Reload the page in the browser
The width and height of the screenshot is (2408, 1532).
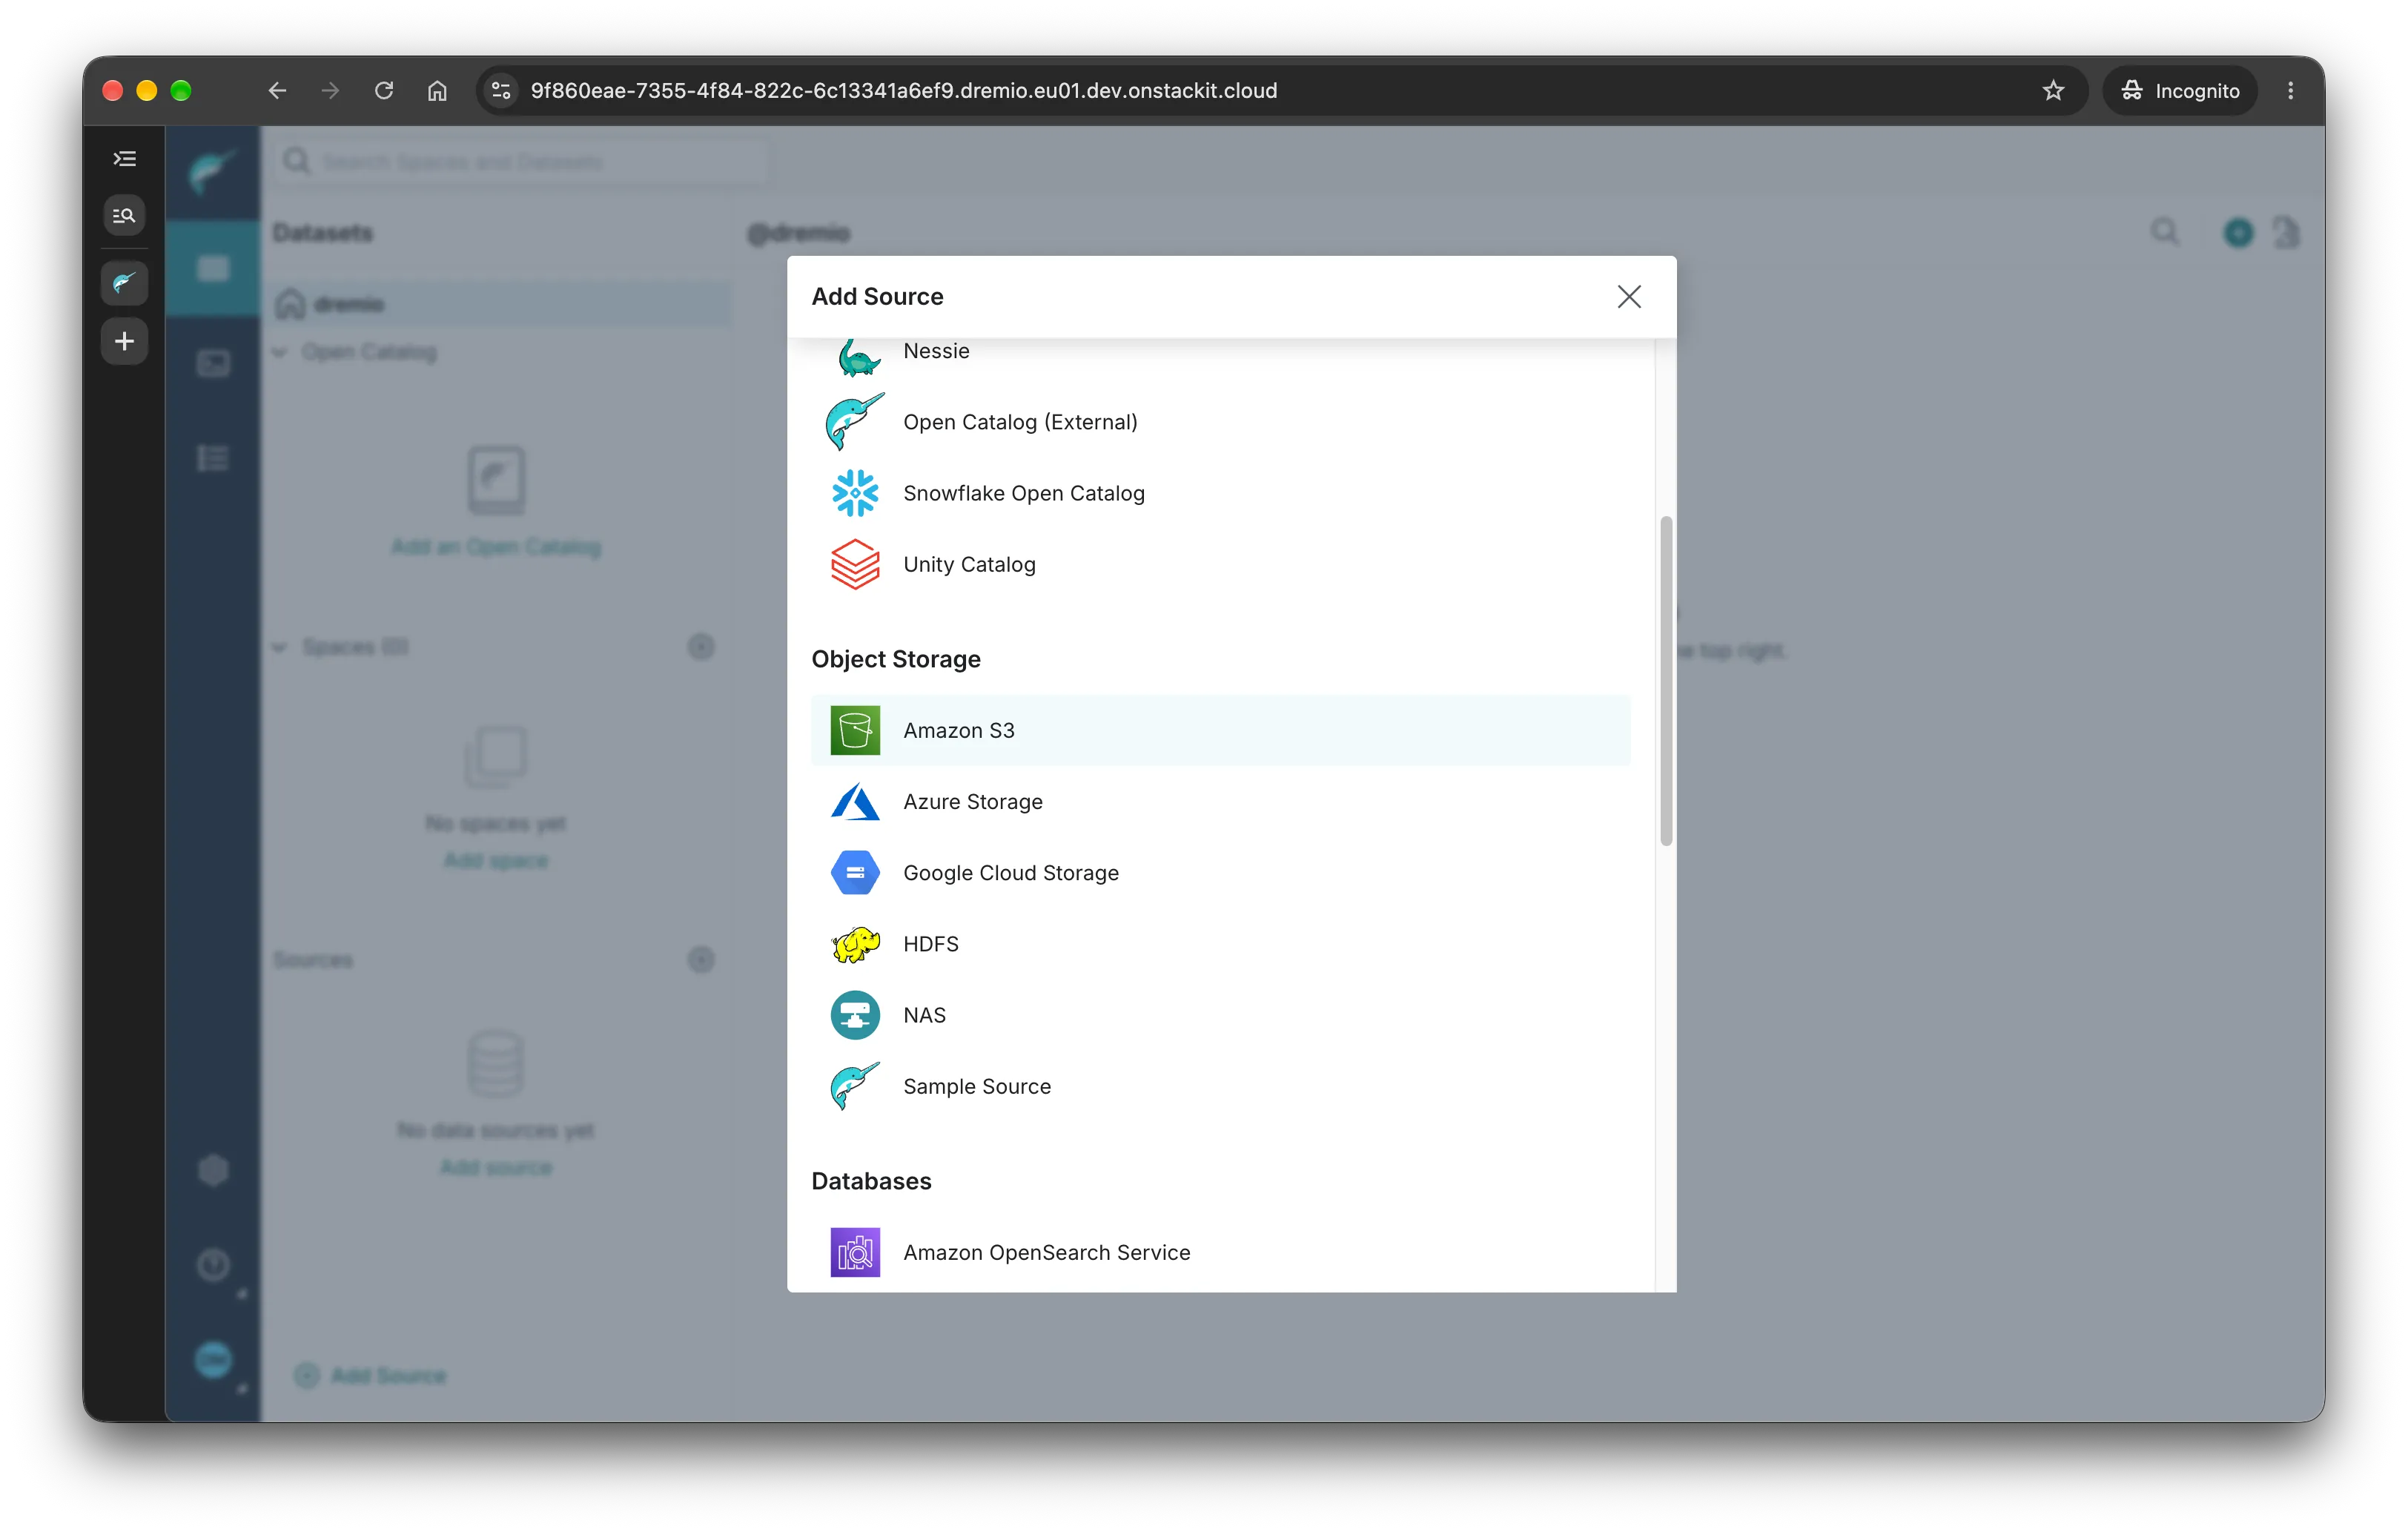tap(384, 90)
